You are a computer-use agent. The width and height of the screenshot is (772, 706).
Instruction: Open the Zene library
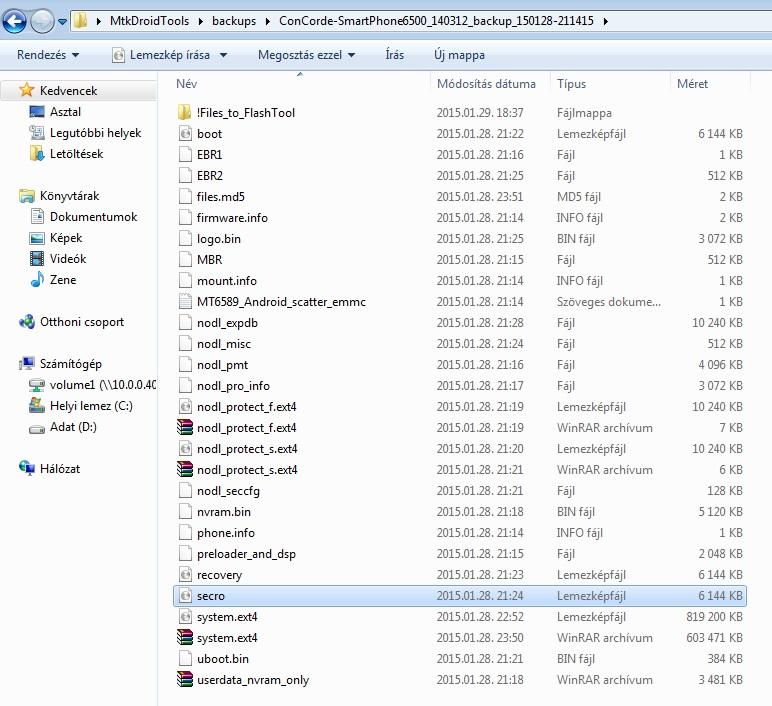coord(63,280)
